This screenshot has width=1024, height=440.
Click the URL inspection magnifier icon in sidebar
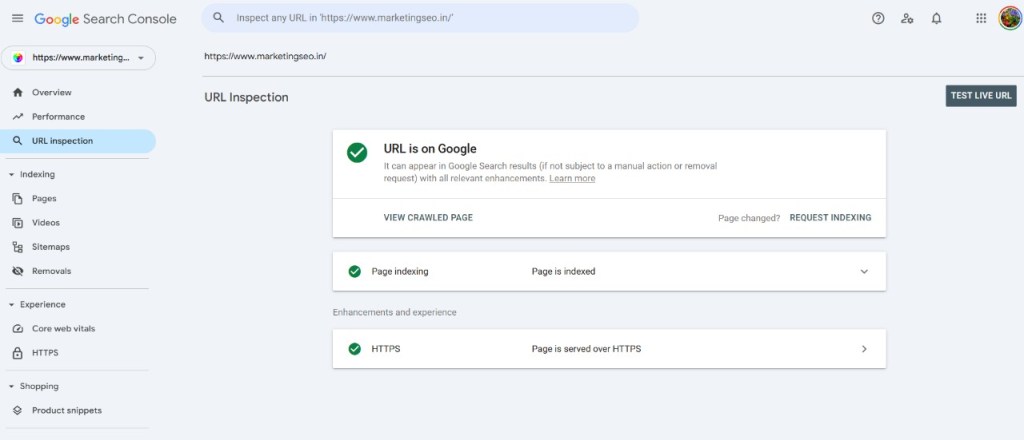(x=18, y=141)
